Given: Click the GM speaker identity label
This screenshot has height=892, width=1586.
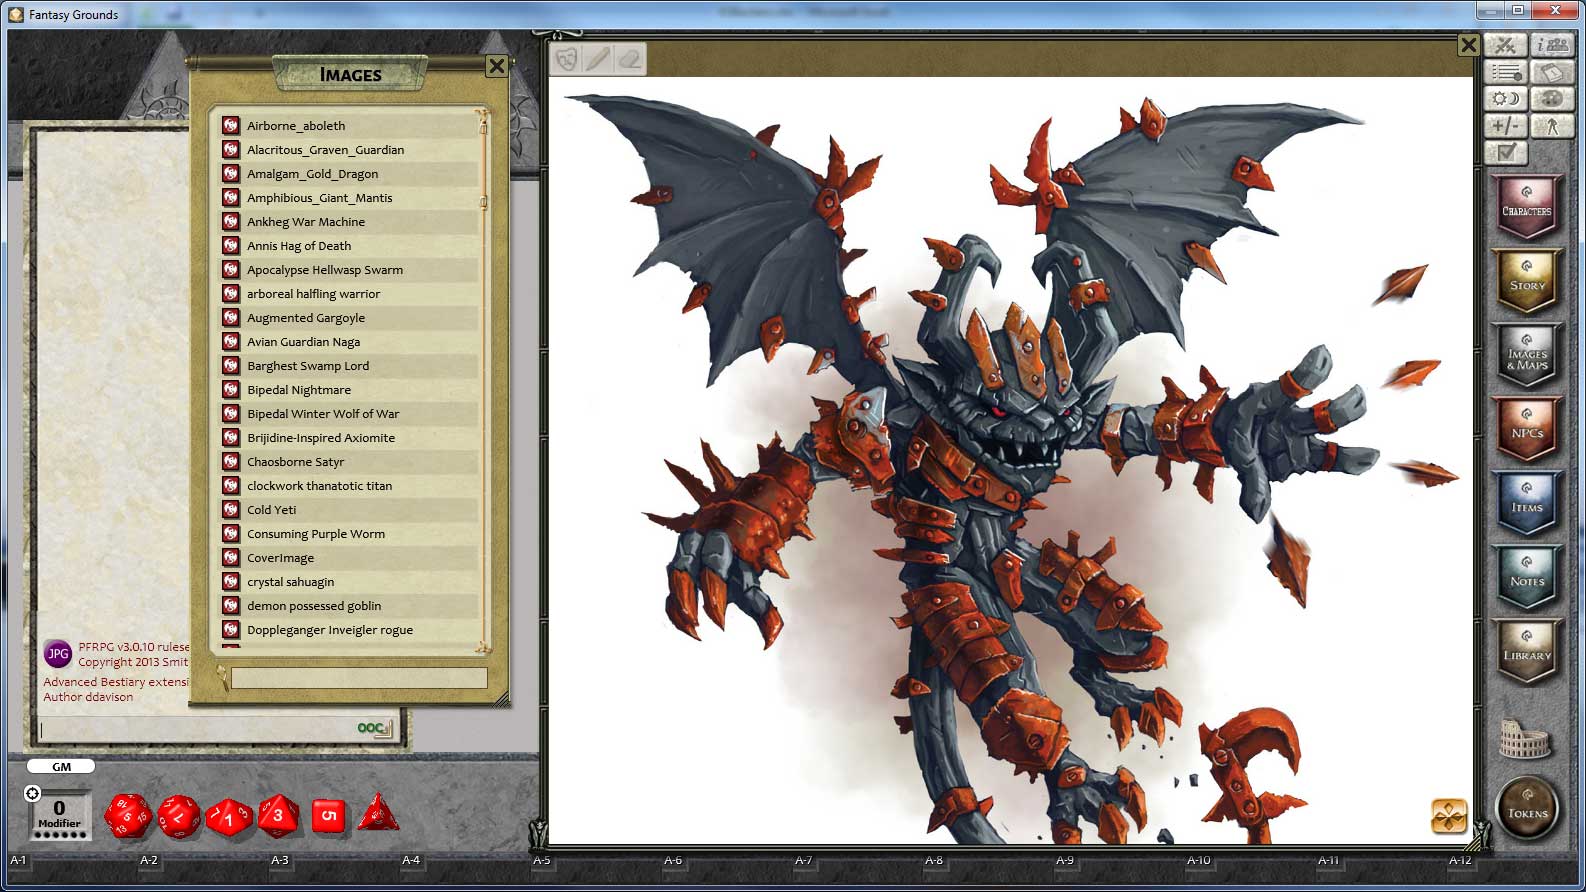Looking at the screenshot, I should [61, 767].
